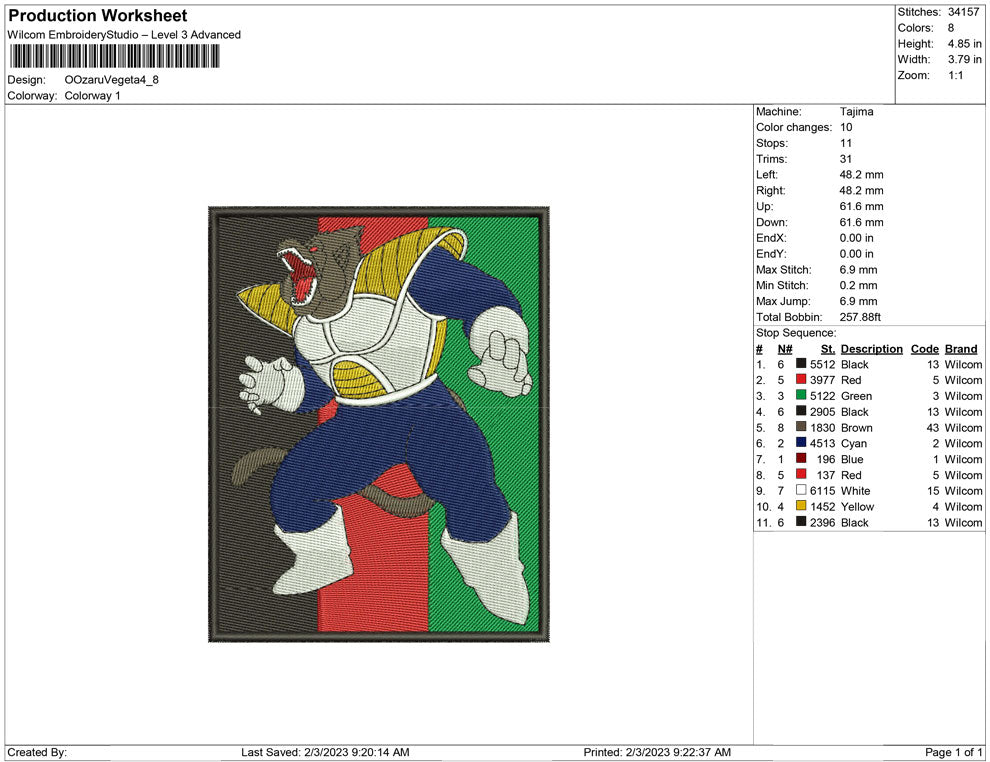Click the code '43' in the Brown row

tap(933, 427)
